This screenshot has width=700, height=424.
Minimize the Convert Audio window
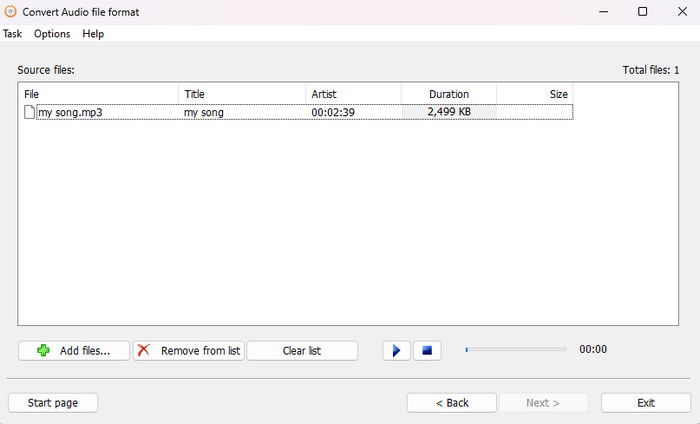(x=604, y=12)
